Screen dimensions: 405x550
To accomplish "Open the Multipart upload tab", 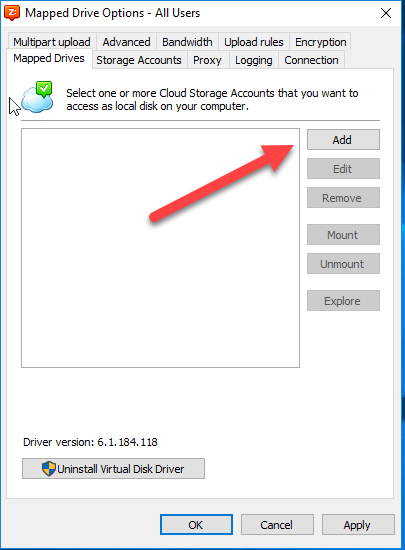I will pyautogui.click(x=52, y=42).
